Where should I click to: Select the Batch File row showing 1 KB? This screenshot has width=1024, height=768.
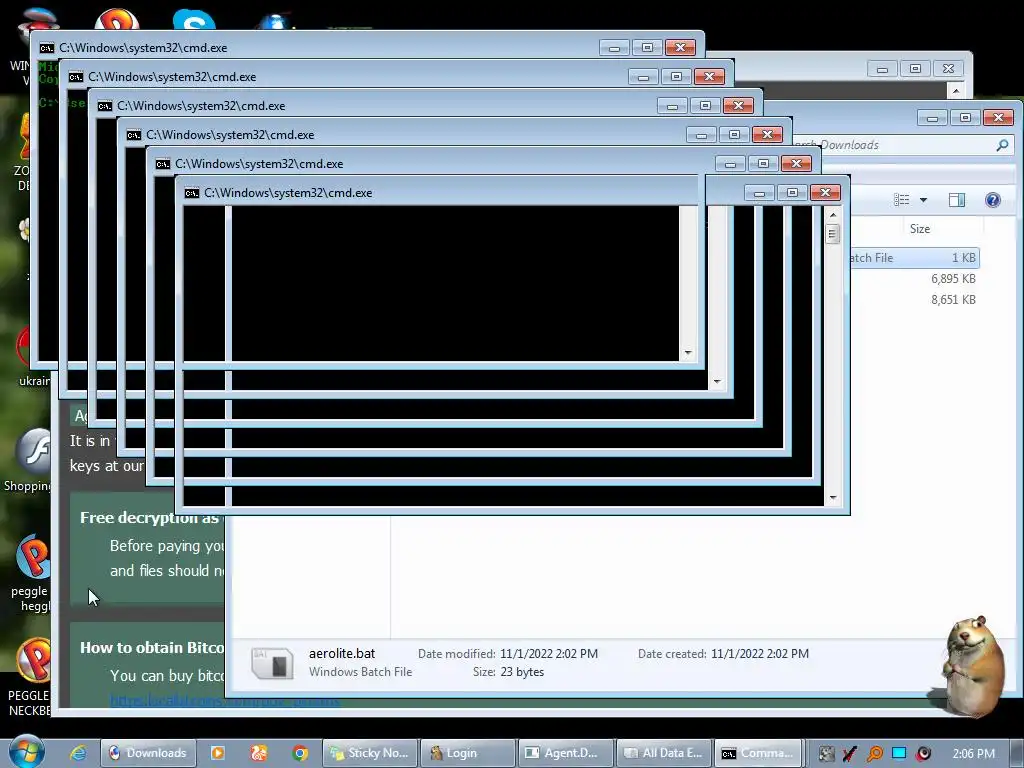click(x=914, y=258)
